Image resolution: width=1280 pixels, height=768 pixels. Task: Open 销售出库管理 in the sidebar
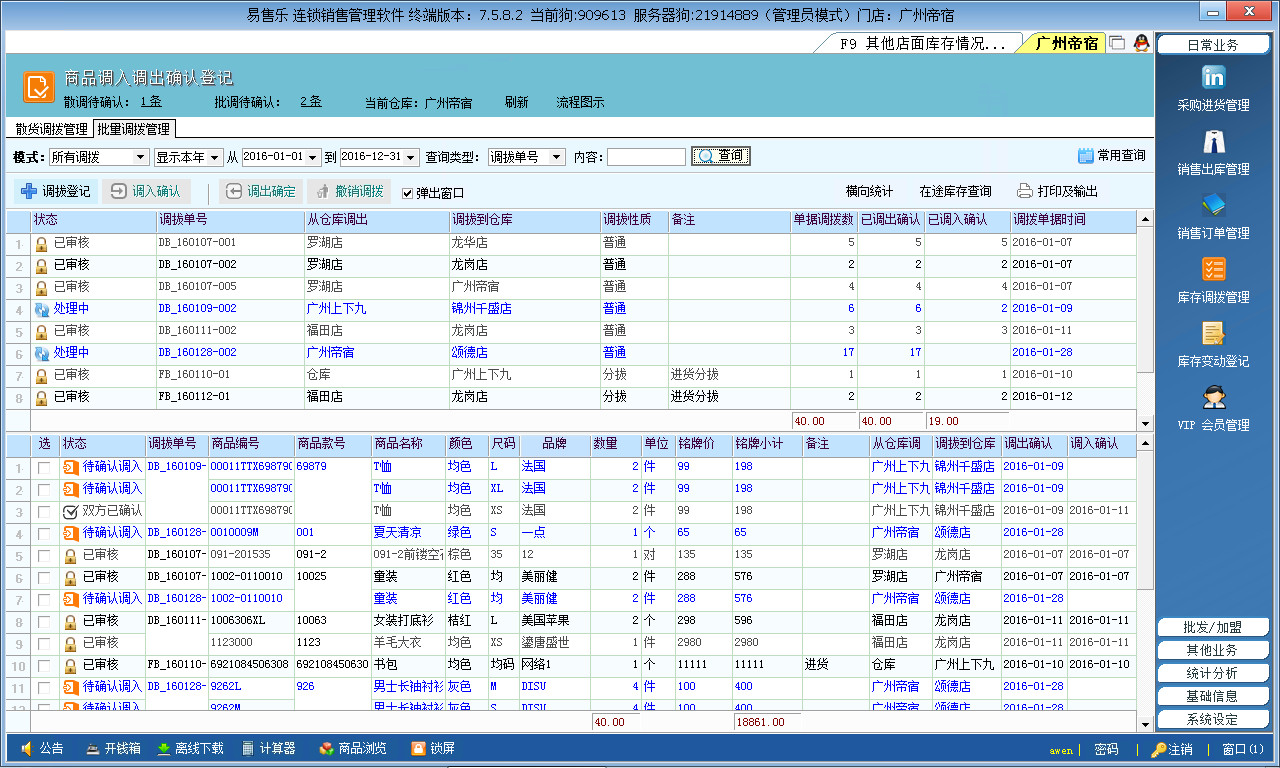pos(1212,152)
